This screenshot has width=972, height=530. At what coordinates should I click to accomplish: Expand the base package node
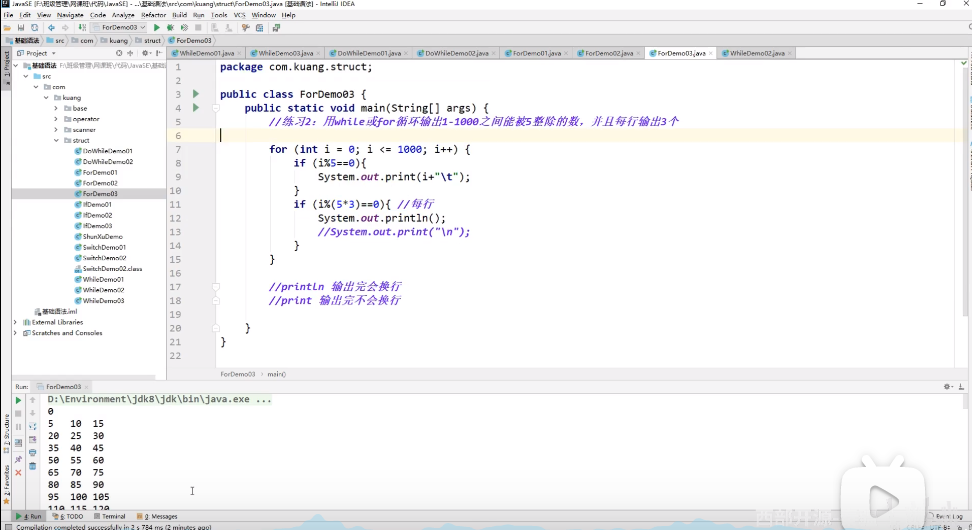(56, 108)
